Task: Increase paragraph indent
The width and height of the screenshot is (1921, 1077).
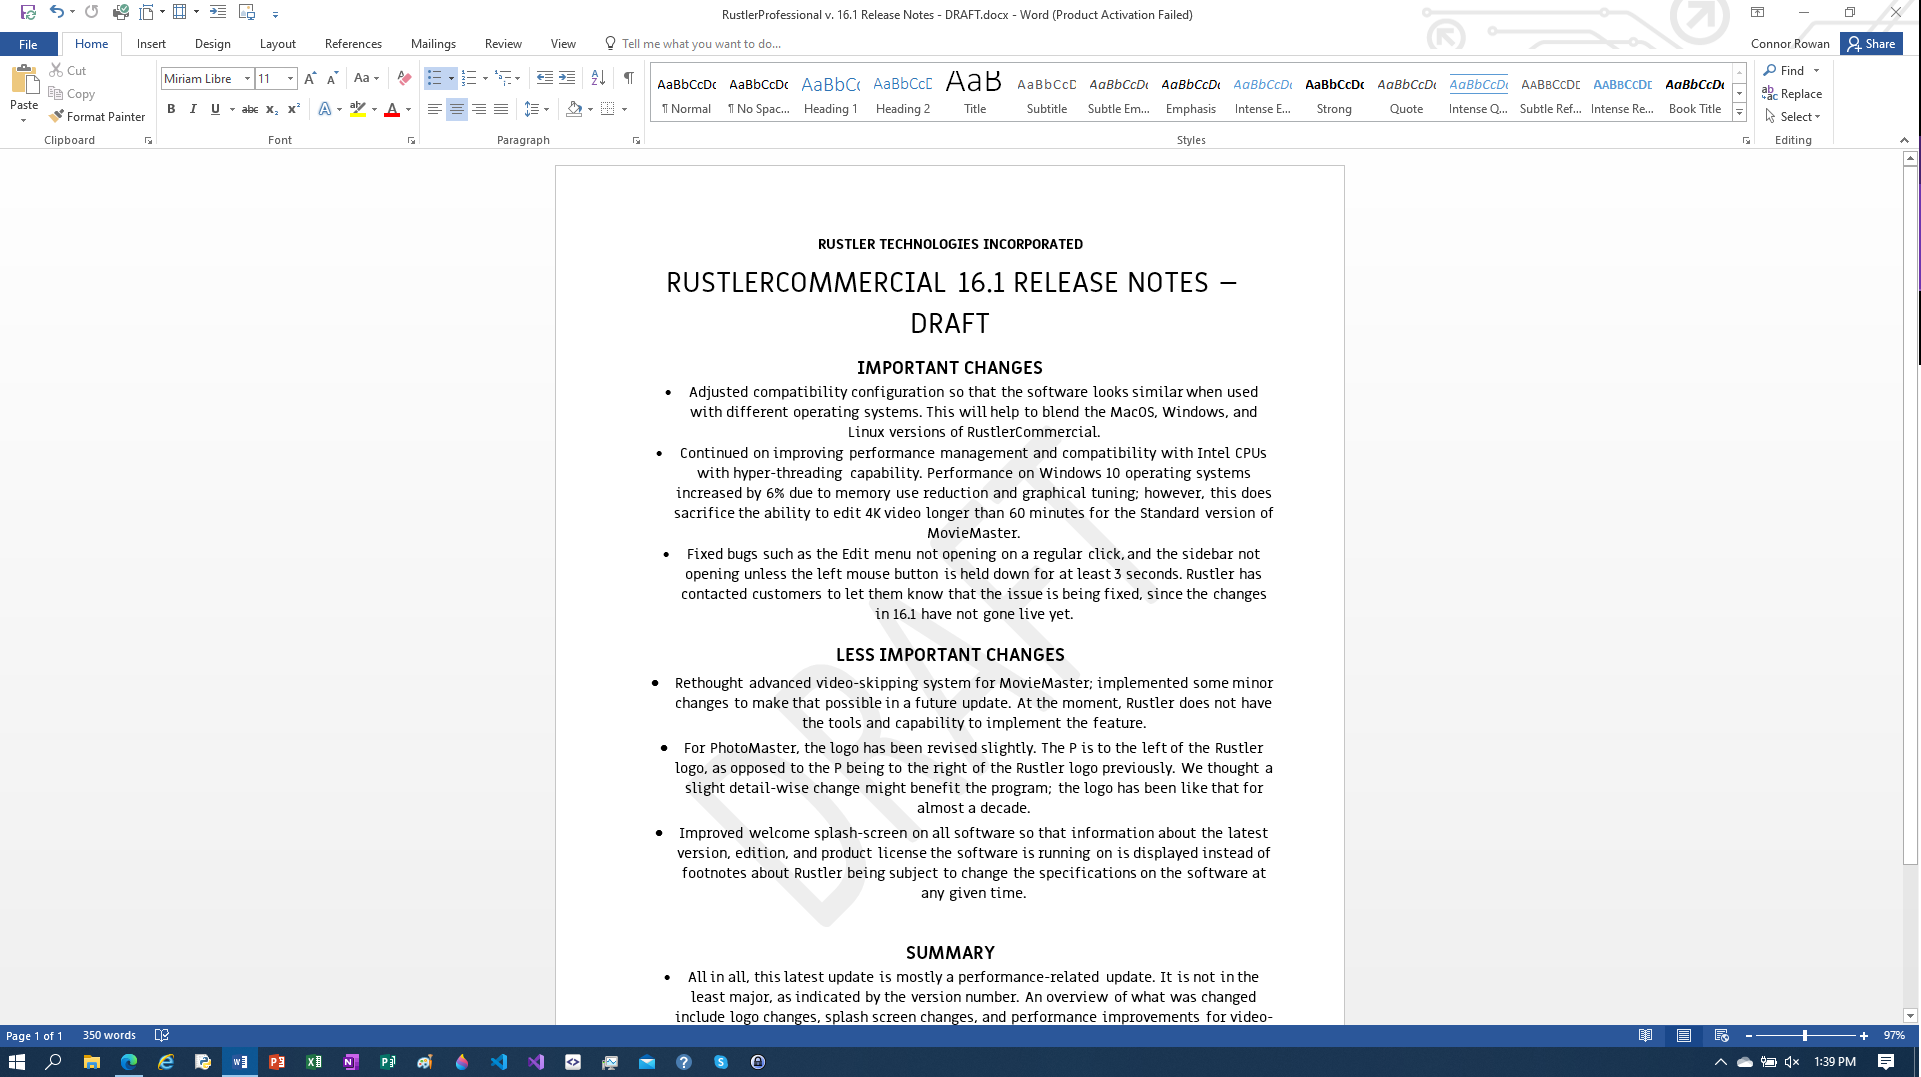Action: point(567,78)
